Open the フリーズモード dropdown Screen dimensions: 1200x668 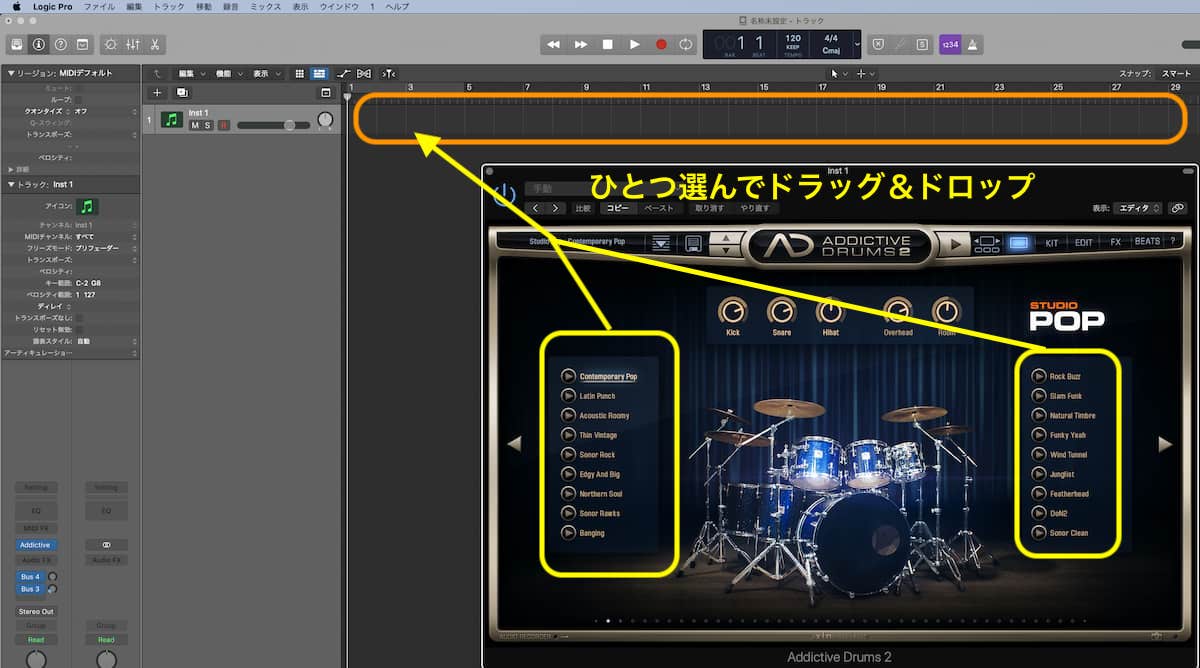click(105, 247)
